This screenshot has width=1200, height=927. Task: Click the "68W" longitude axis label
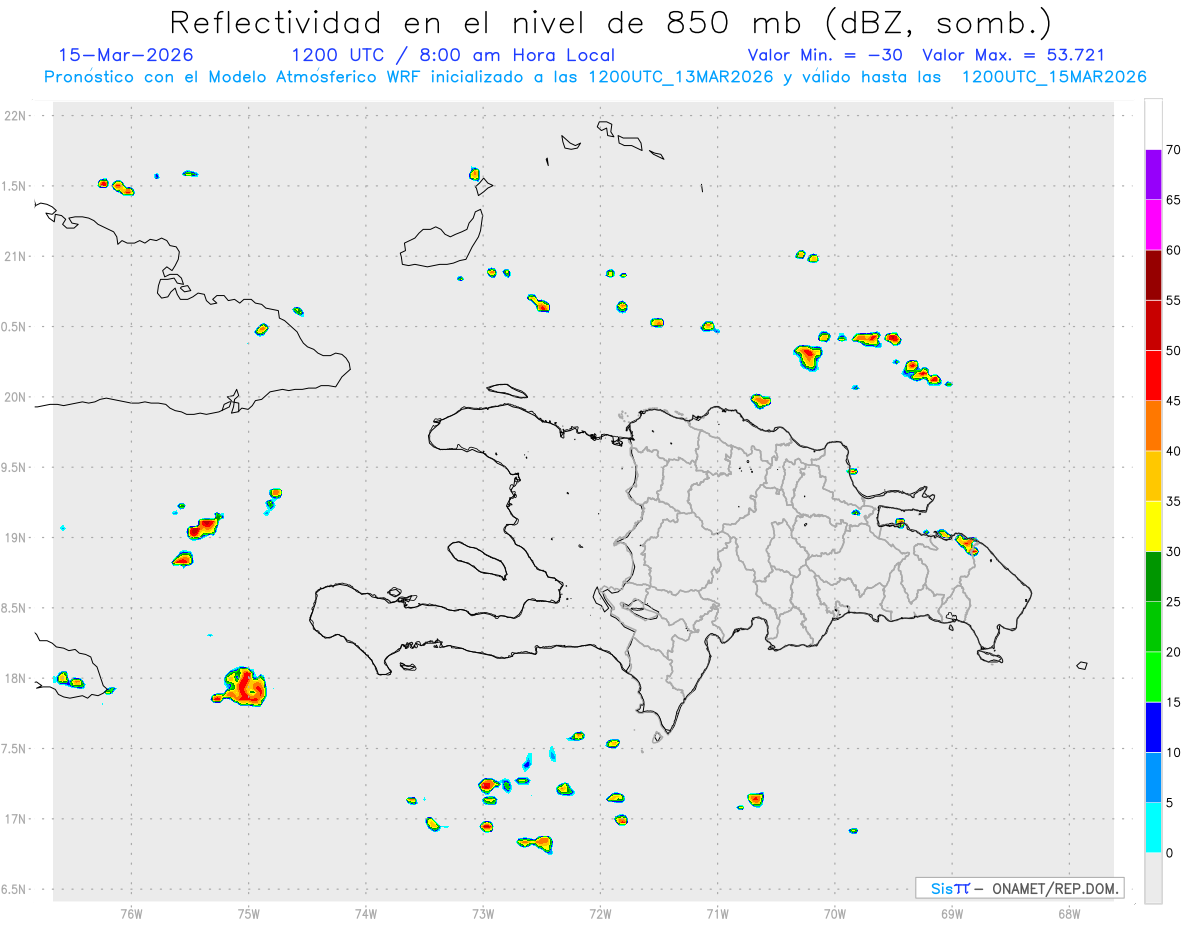1069,913
